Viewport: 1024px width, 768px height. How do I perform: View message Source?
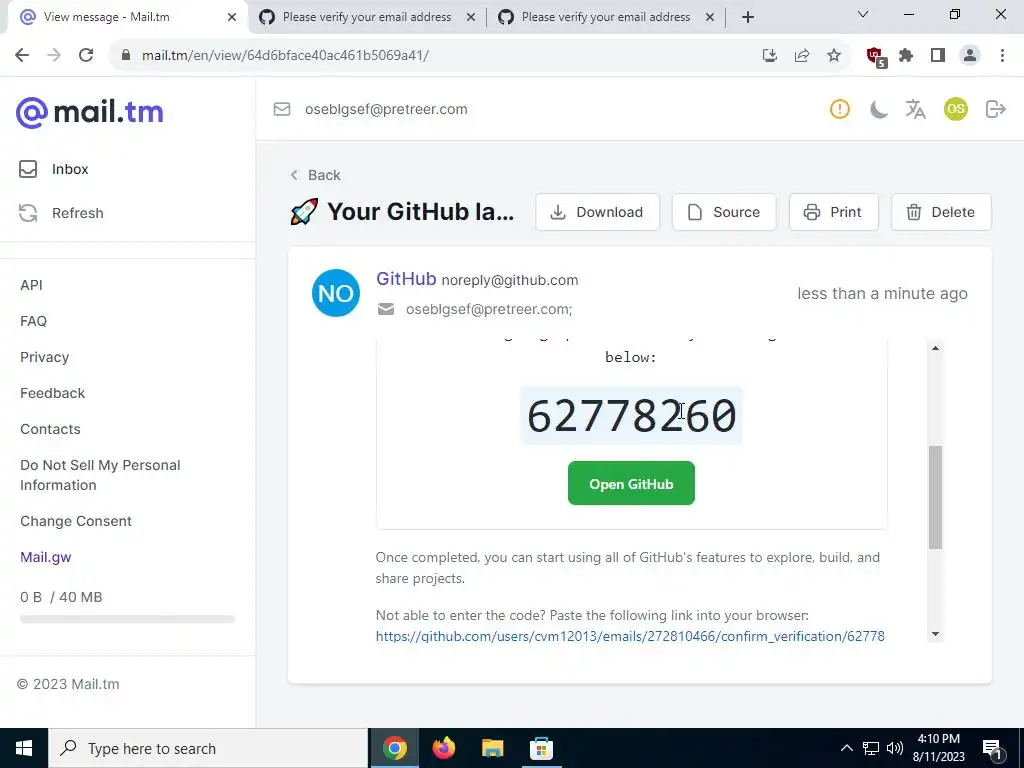pos(724,212)
